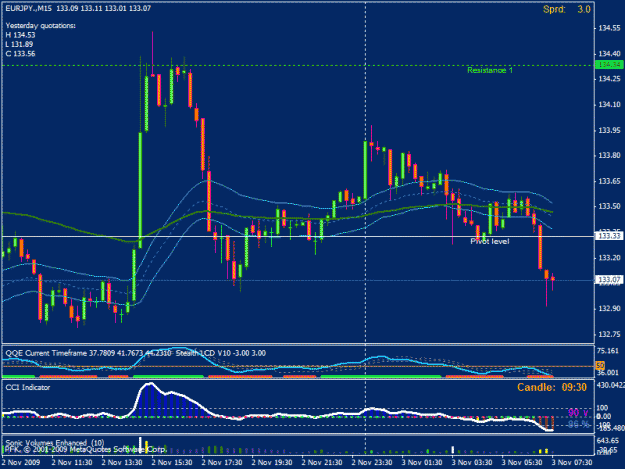The height and width of the screenshot is (469, 625).
Task: Click the blue "86 %" CCI readout
Action: coord(578,424)
